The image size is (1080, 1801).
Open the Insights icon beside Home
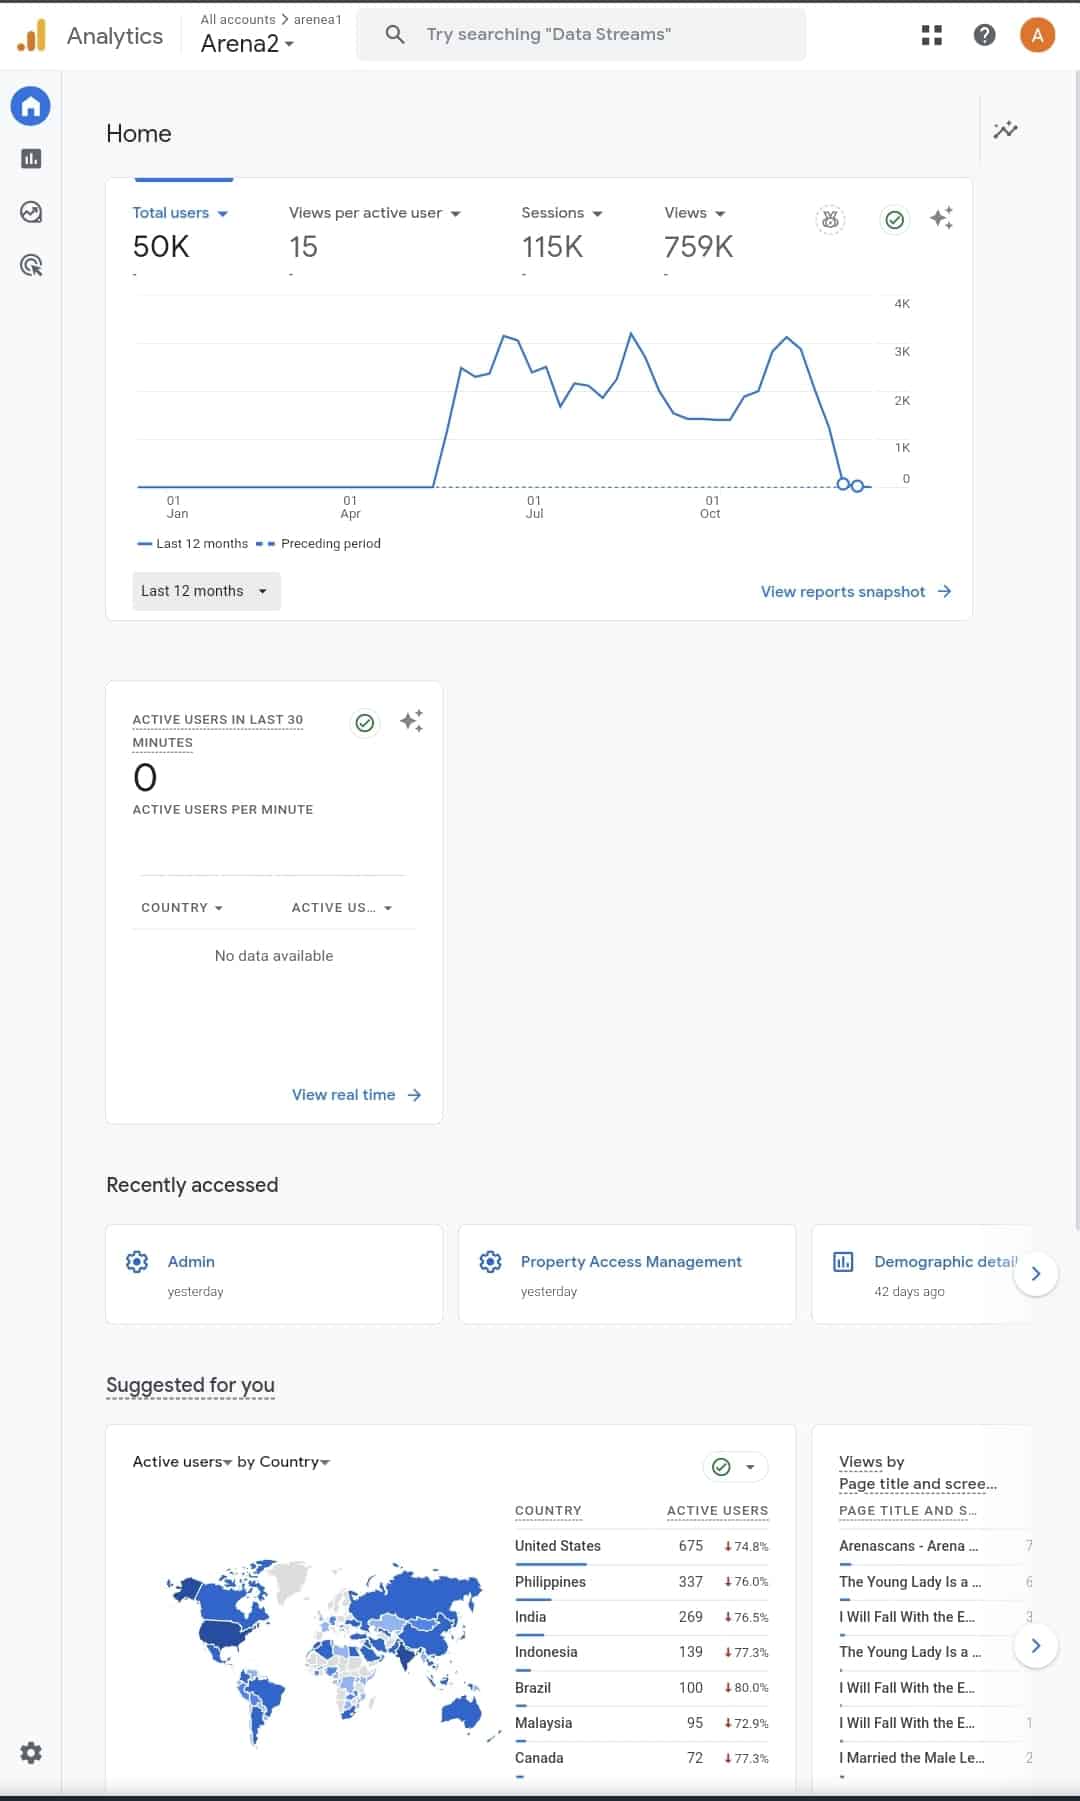(x=1005, y=130)
